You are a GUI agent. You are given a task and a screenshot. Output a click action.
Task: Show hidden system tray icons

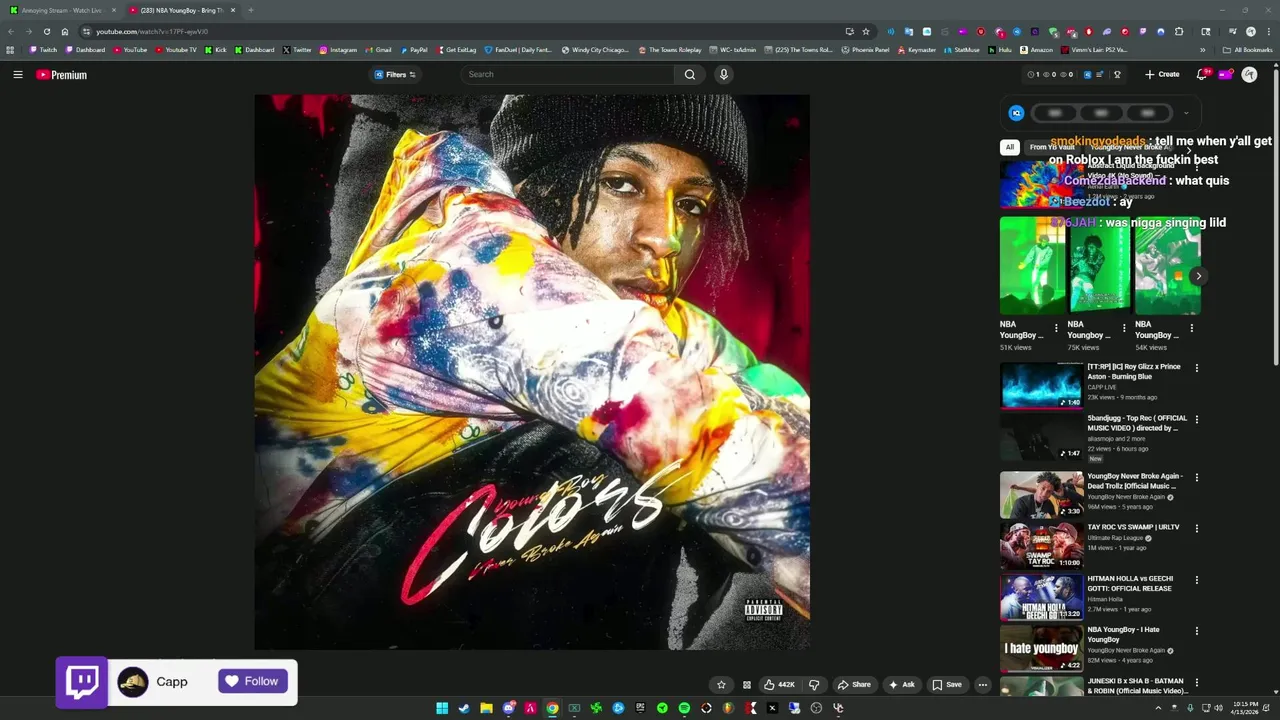1158,708
